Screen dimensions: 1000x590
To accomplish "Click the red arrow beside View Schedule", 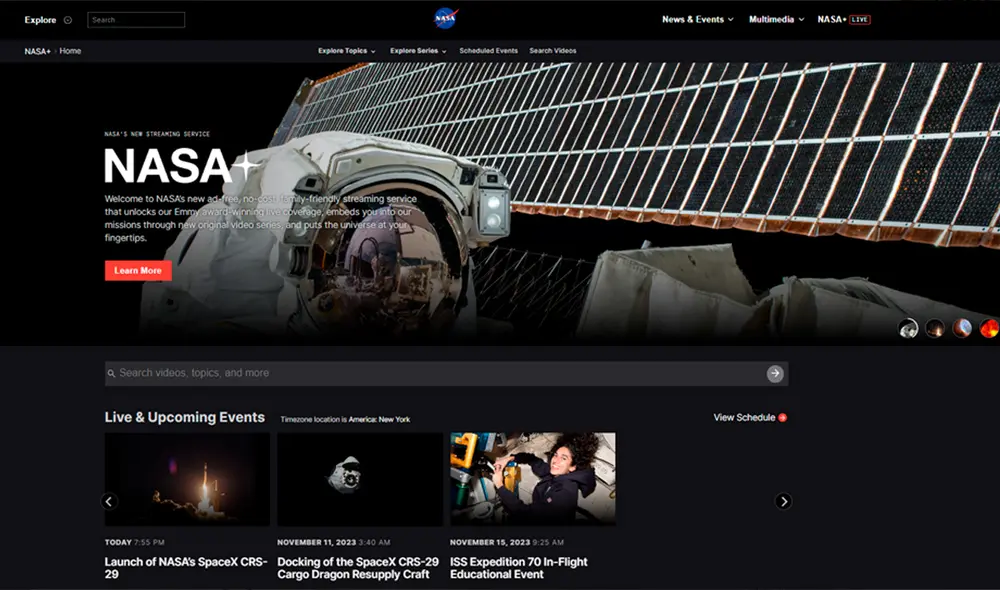I will [x=783, y=417].
